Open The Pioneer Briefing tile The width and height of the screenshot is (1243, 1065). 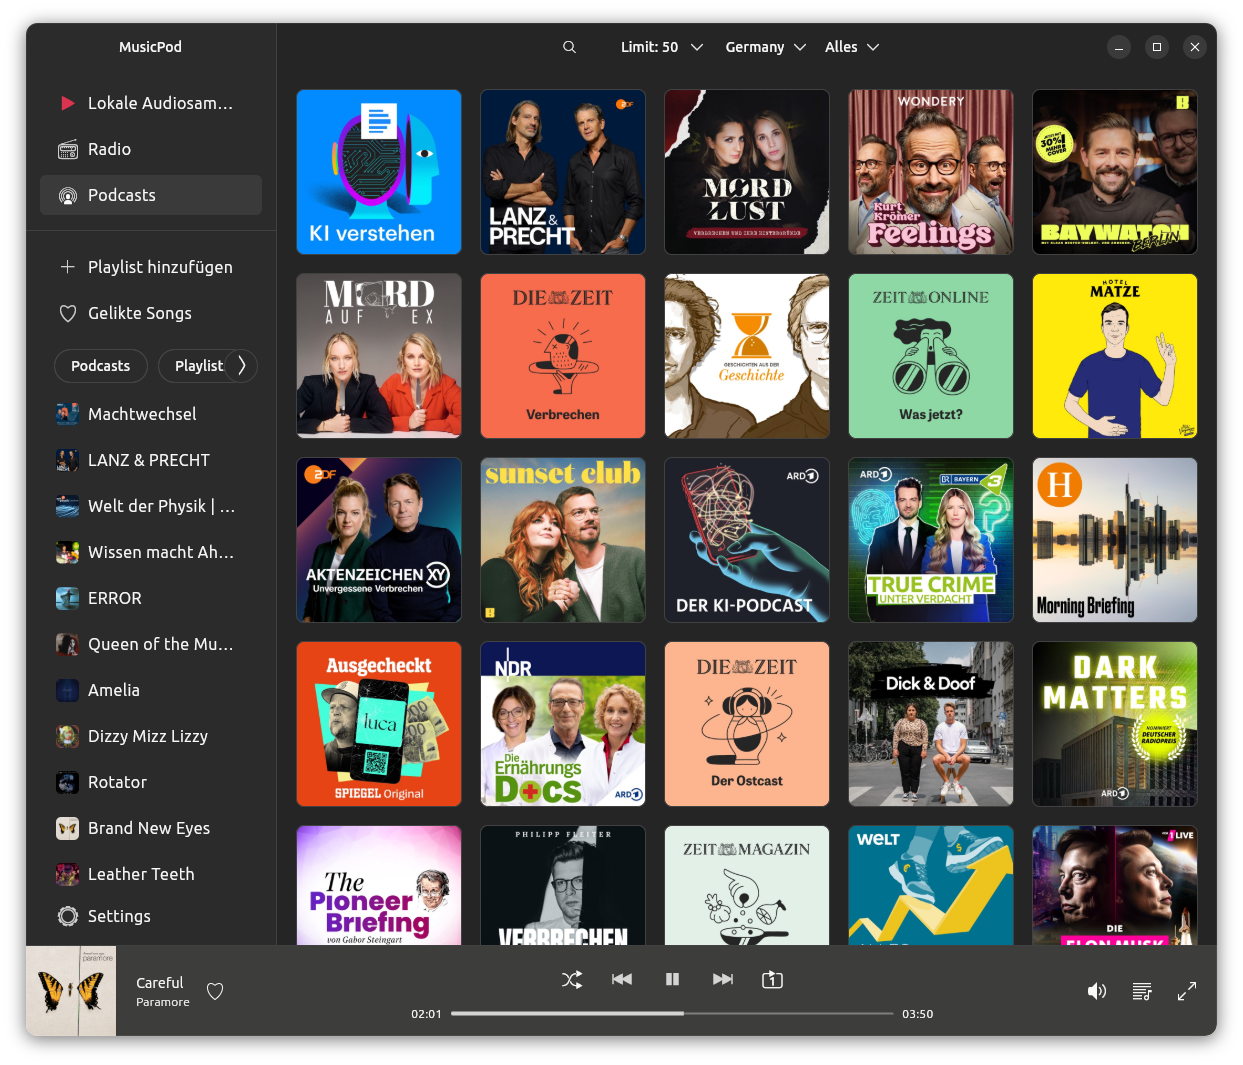379,886
